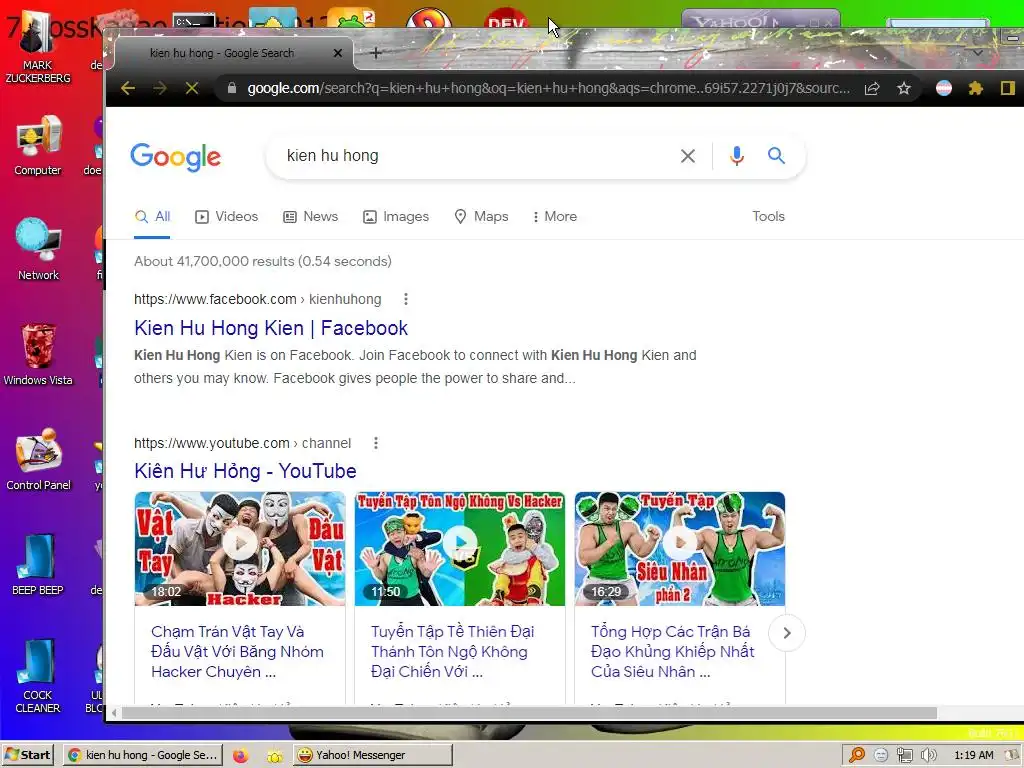The height and width of the screenshot is (768, 1024).
Task: Open the new tab plus button
Action: point(376,53)
